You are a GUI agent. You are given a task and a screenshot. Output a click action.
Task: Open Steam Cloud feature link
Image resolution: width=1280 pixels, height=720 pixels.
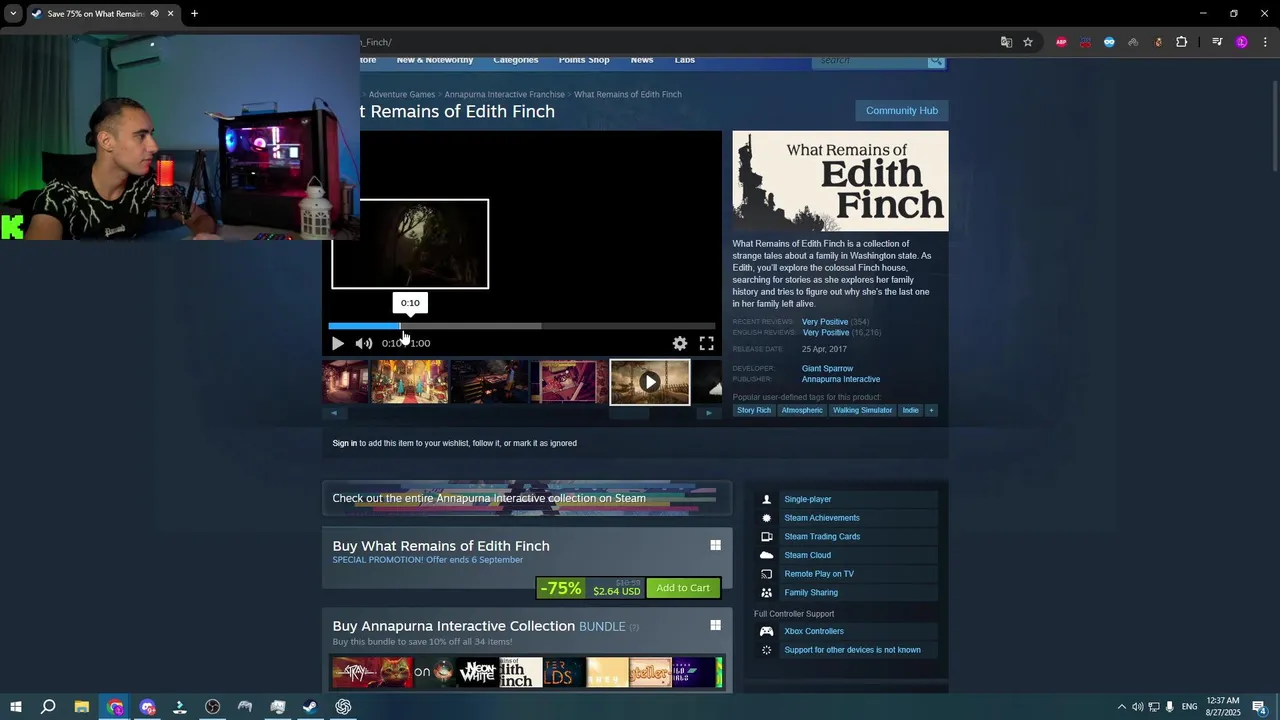(807, 555)
